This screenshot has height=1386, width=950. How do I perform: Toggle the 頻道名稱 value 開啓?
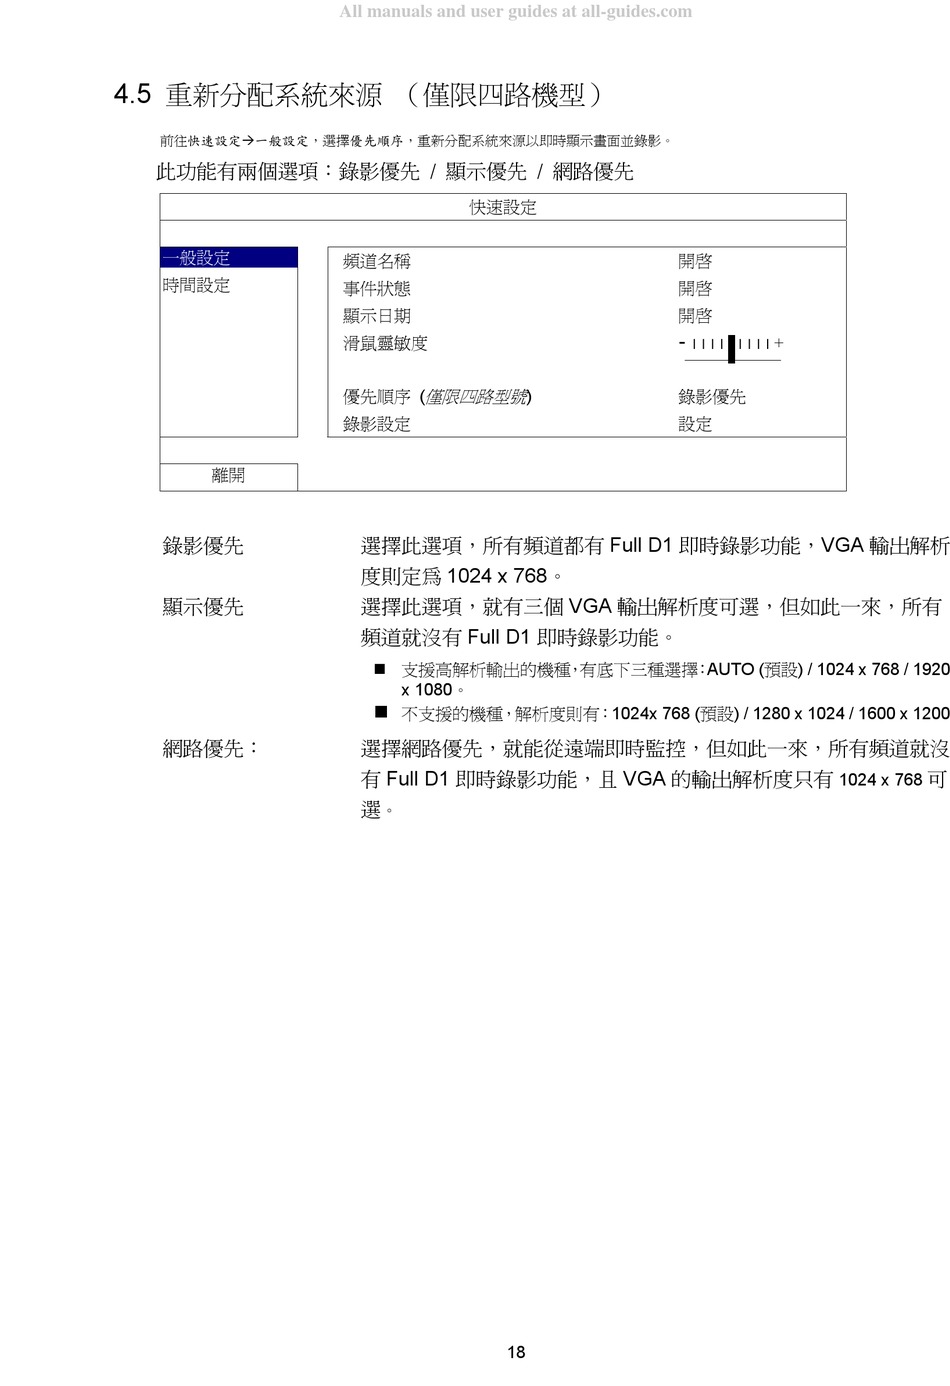(695, 261)
